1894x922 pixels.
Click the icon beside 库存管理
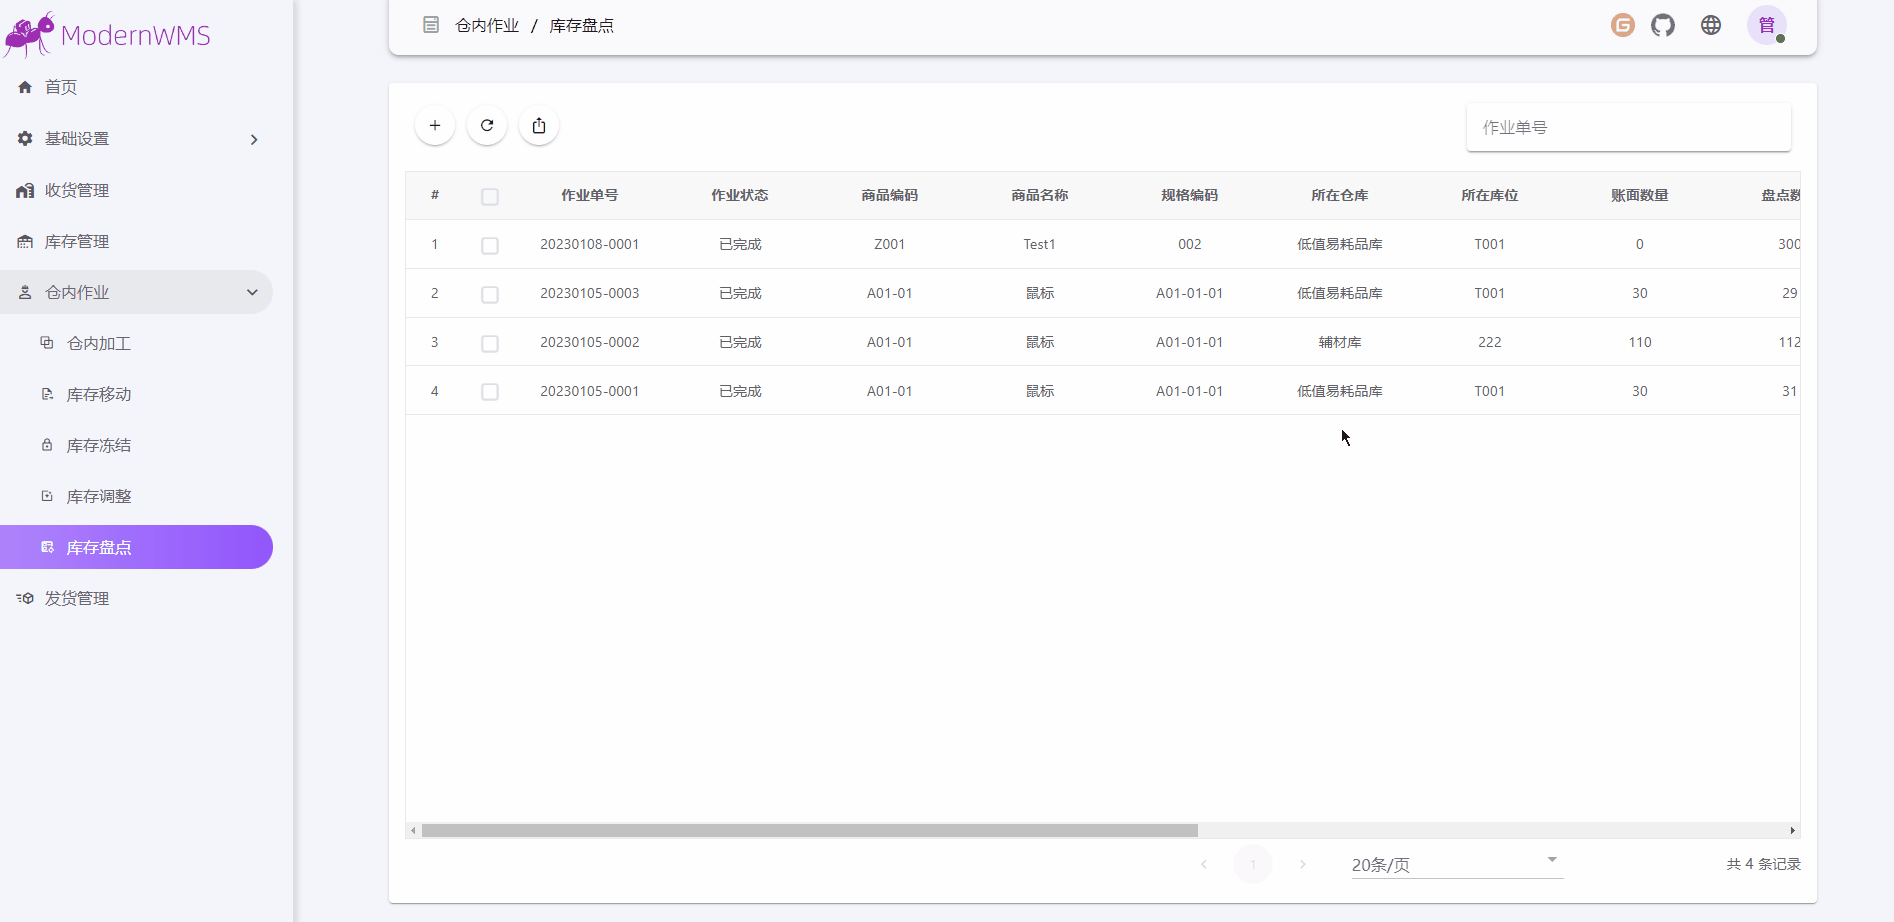pos(25,241)
